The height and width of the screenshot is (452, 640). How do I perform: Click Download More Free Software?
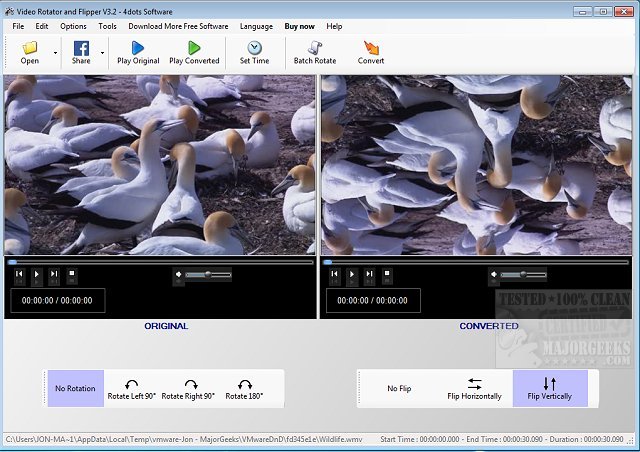coord(178,26)
